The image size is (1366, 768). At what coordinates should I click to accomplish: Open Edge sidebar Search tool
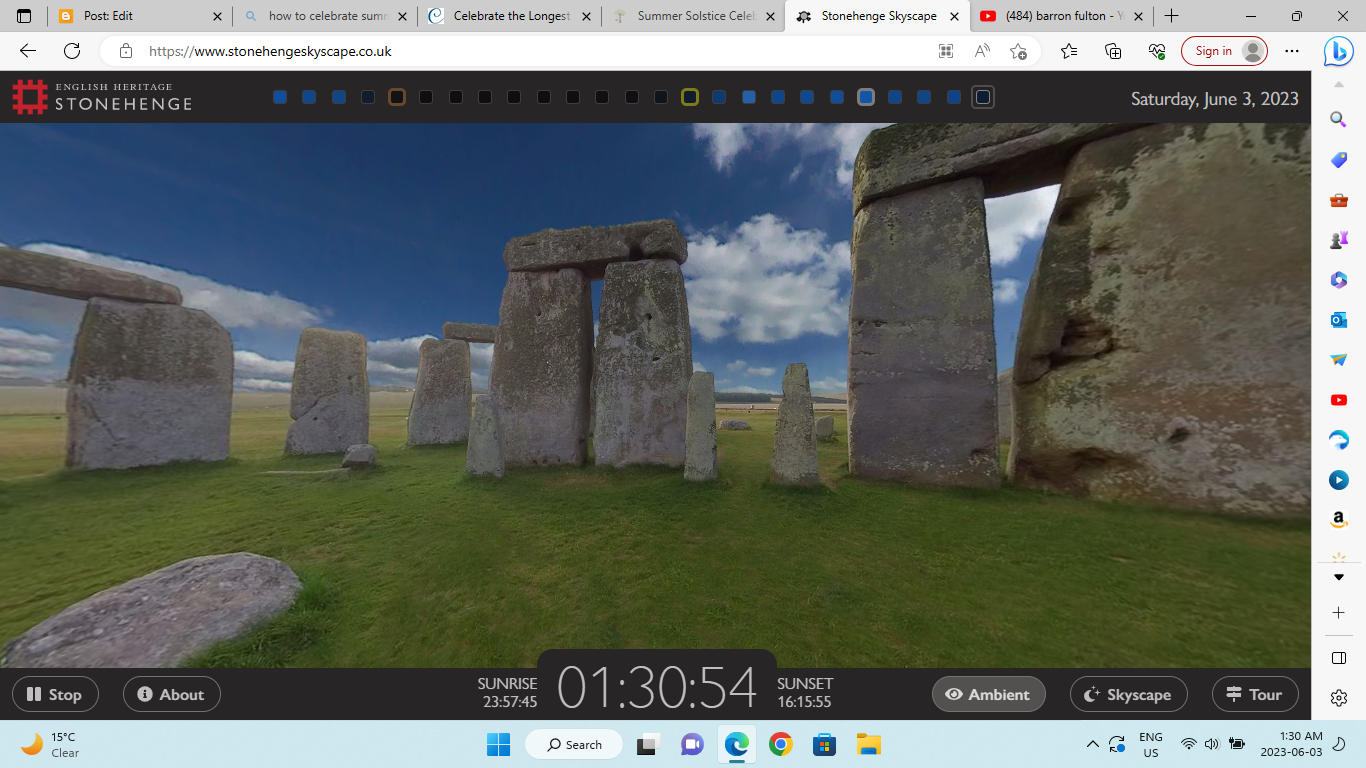(1338, 119)
